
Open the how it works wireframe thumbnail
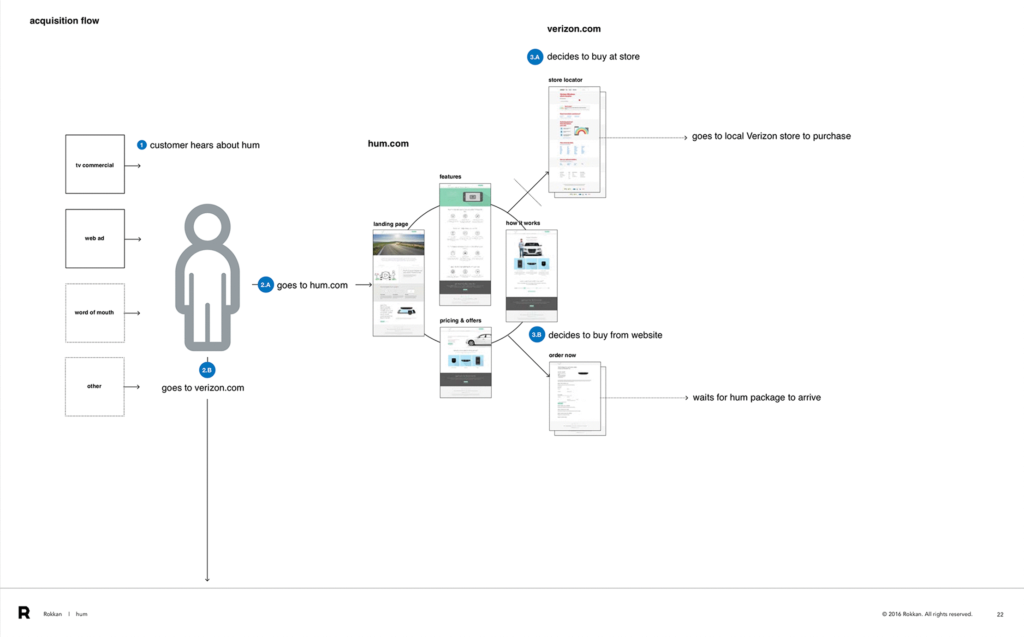pyautogui.click(x=532, y=275)
